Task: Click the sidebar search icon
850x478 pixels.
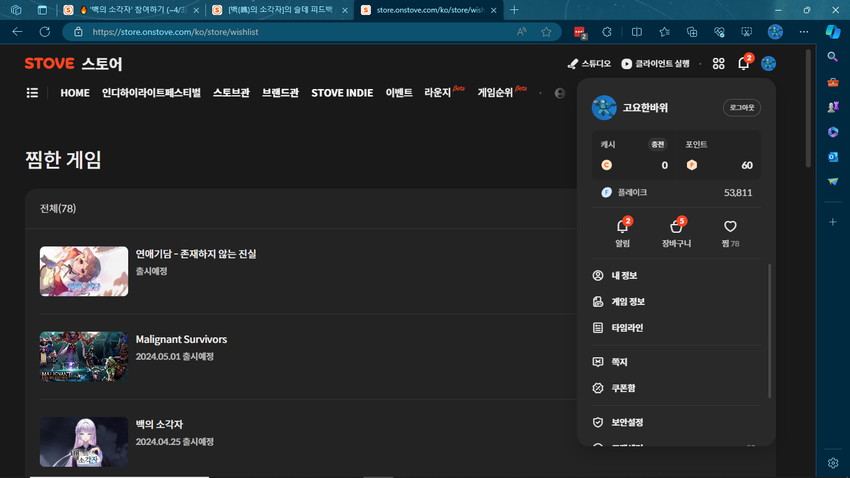Action: (x=833, y=57)
